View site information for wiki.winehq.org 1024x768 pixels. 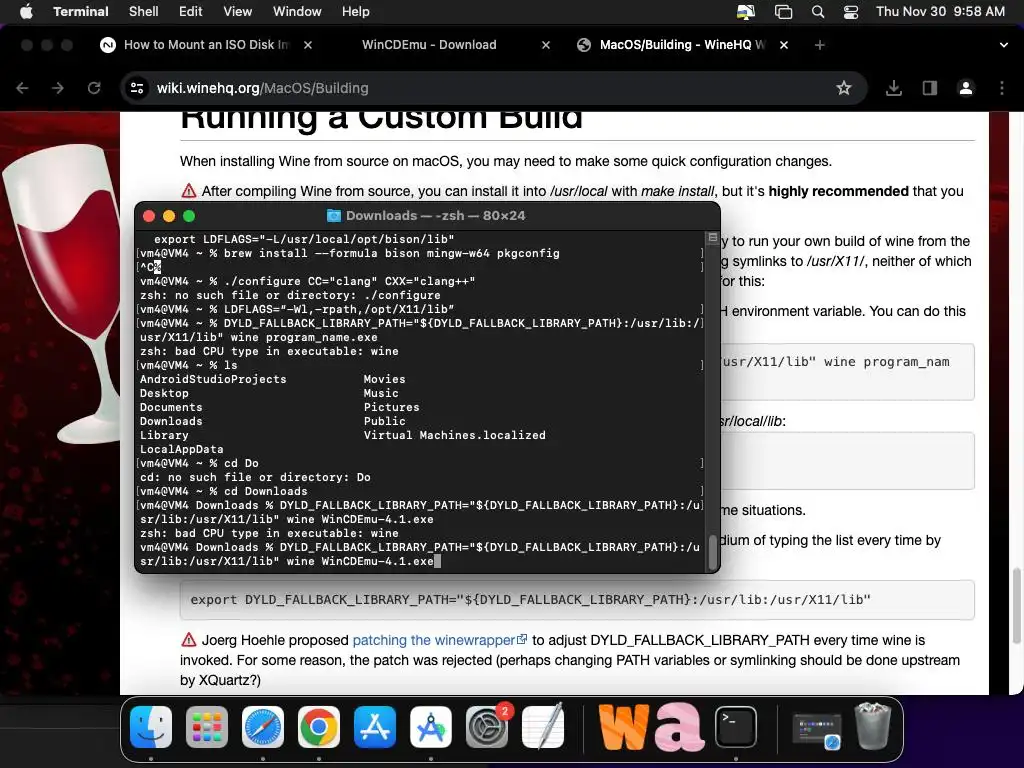tap(136, 88)
